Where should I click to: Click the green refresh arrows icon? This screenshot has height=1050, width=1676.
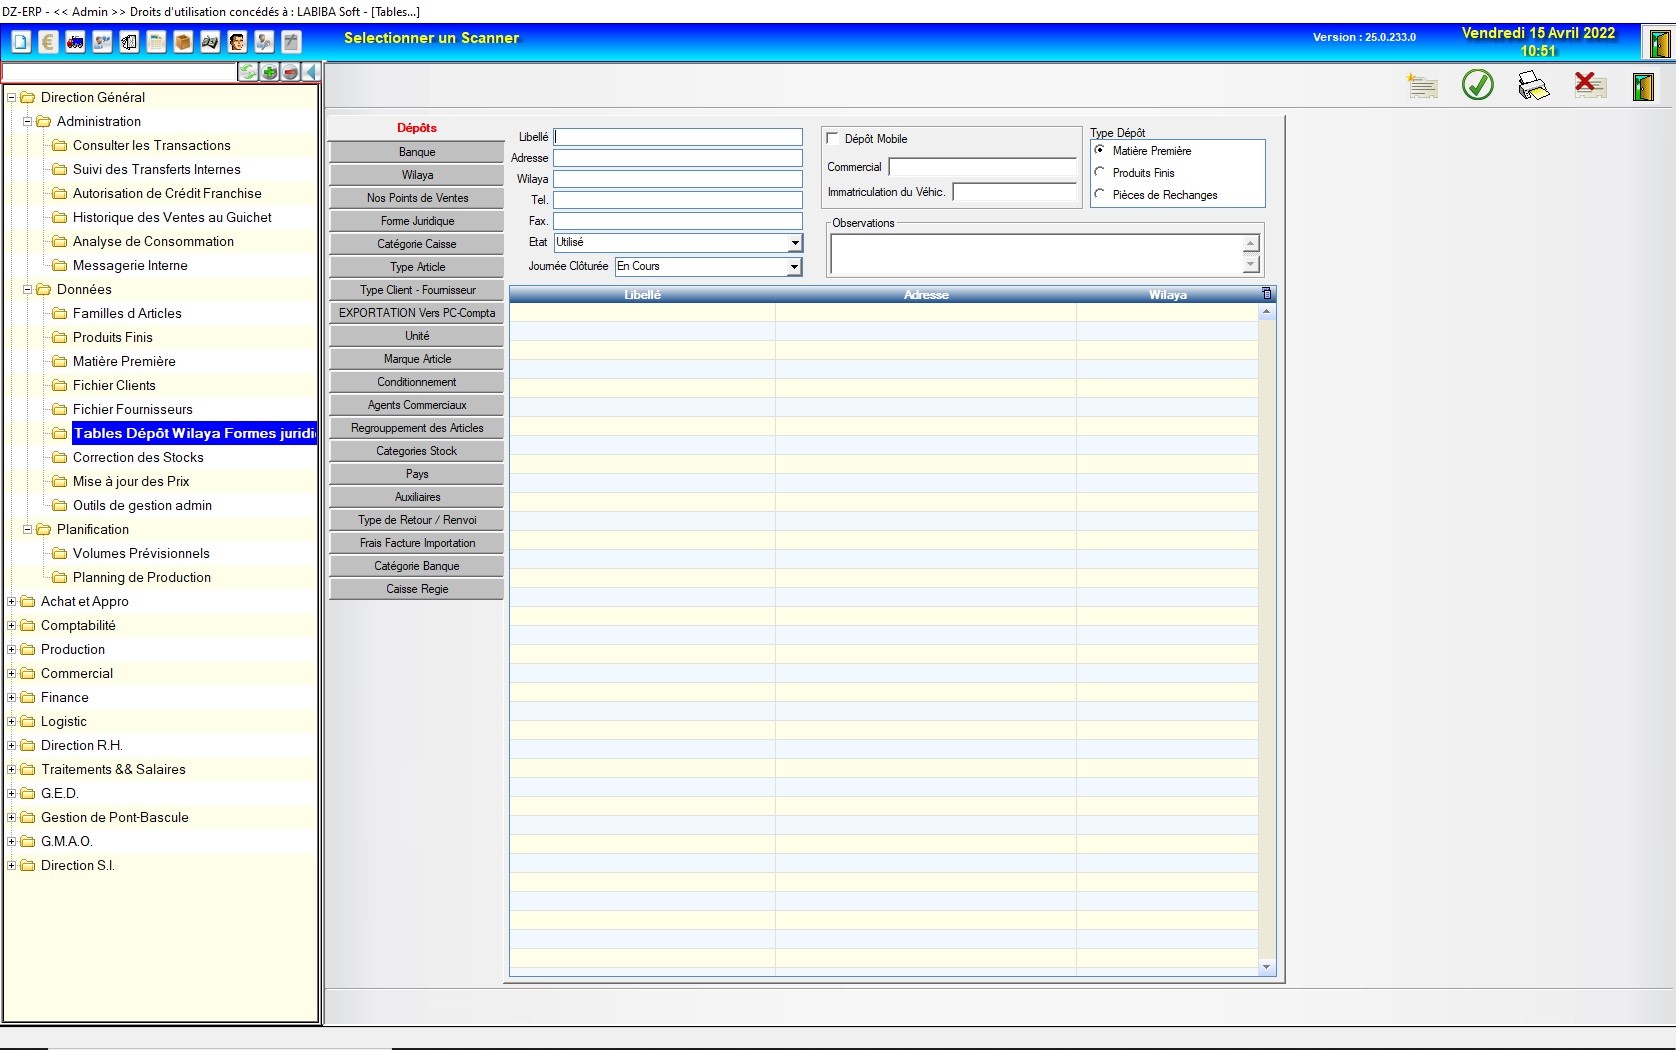click(248, 72)
